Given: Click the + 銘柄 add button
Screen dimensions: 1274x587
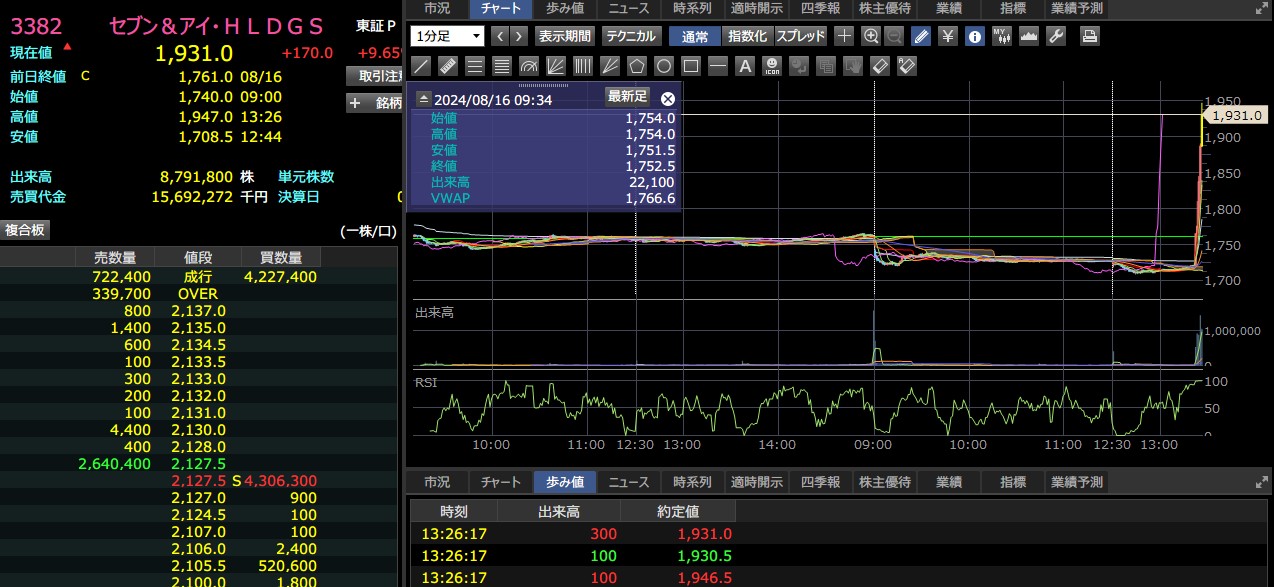Looking at the screenshot, I should point(375,103).
